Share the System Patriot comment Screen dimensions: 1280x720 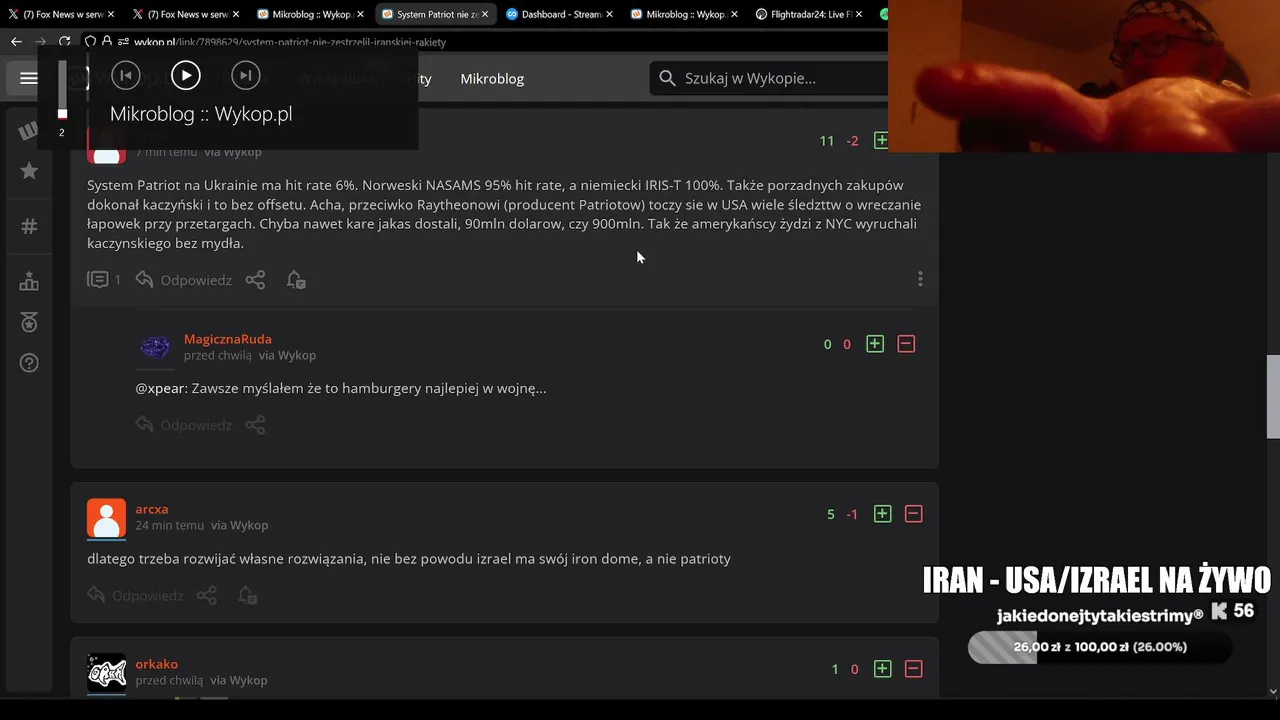(x=256, y=280)
